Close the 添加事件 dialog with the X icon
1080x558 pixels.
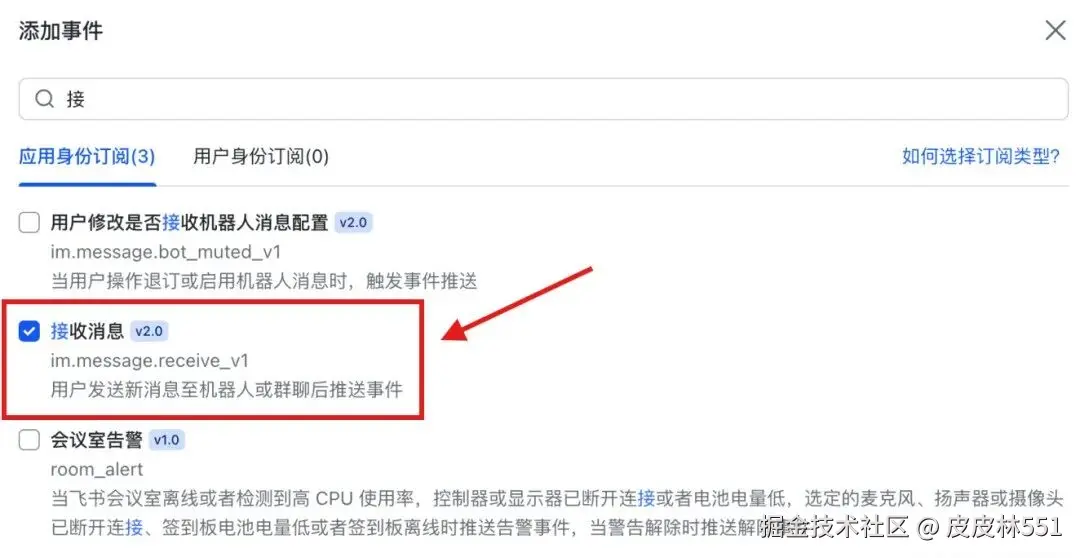[1055, 30]
